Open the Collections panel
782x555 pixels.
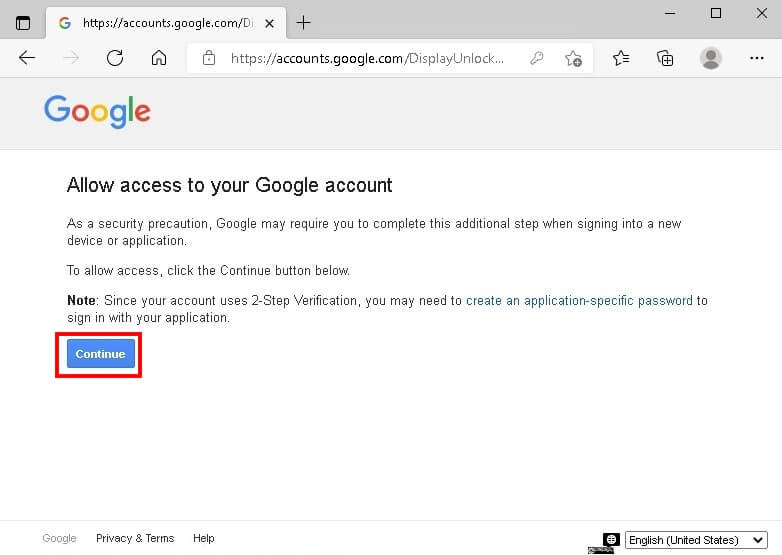point(665,58)
